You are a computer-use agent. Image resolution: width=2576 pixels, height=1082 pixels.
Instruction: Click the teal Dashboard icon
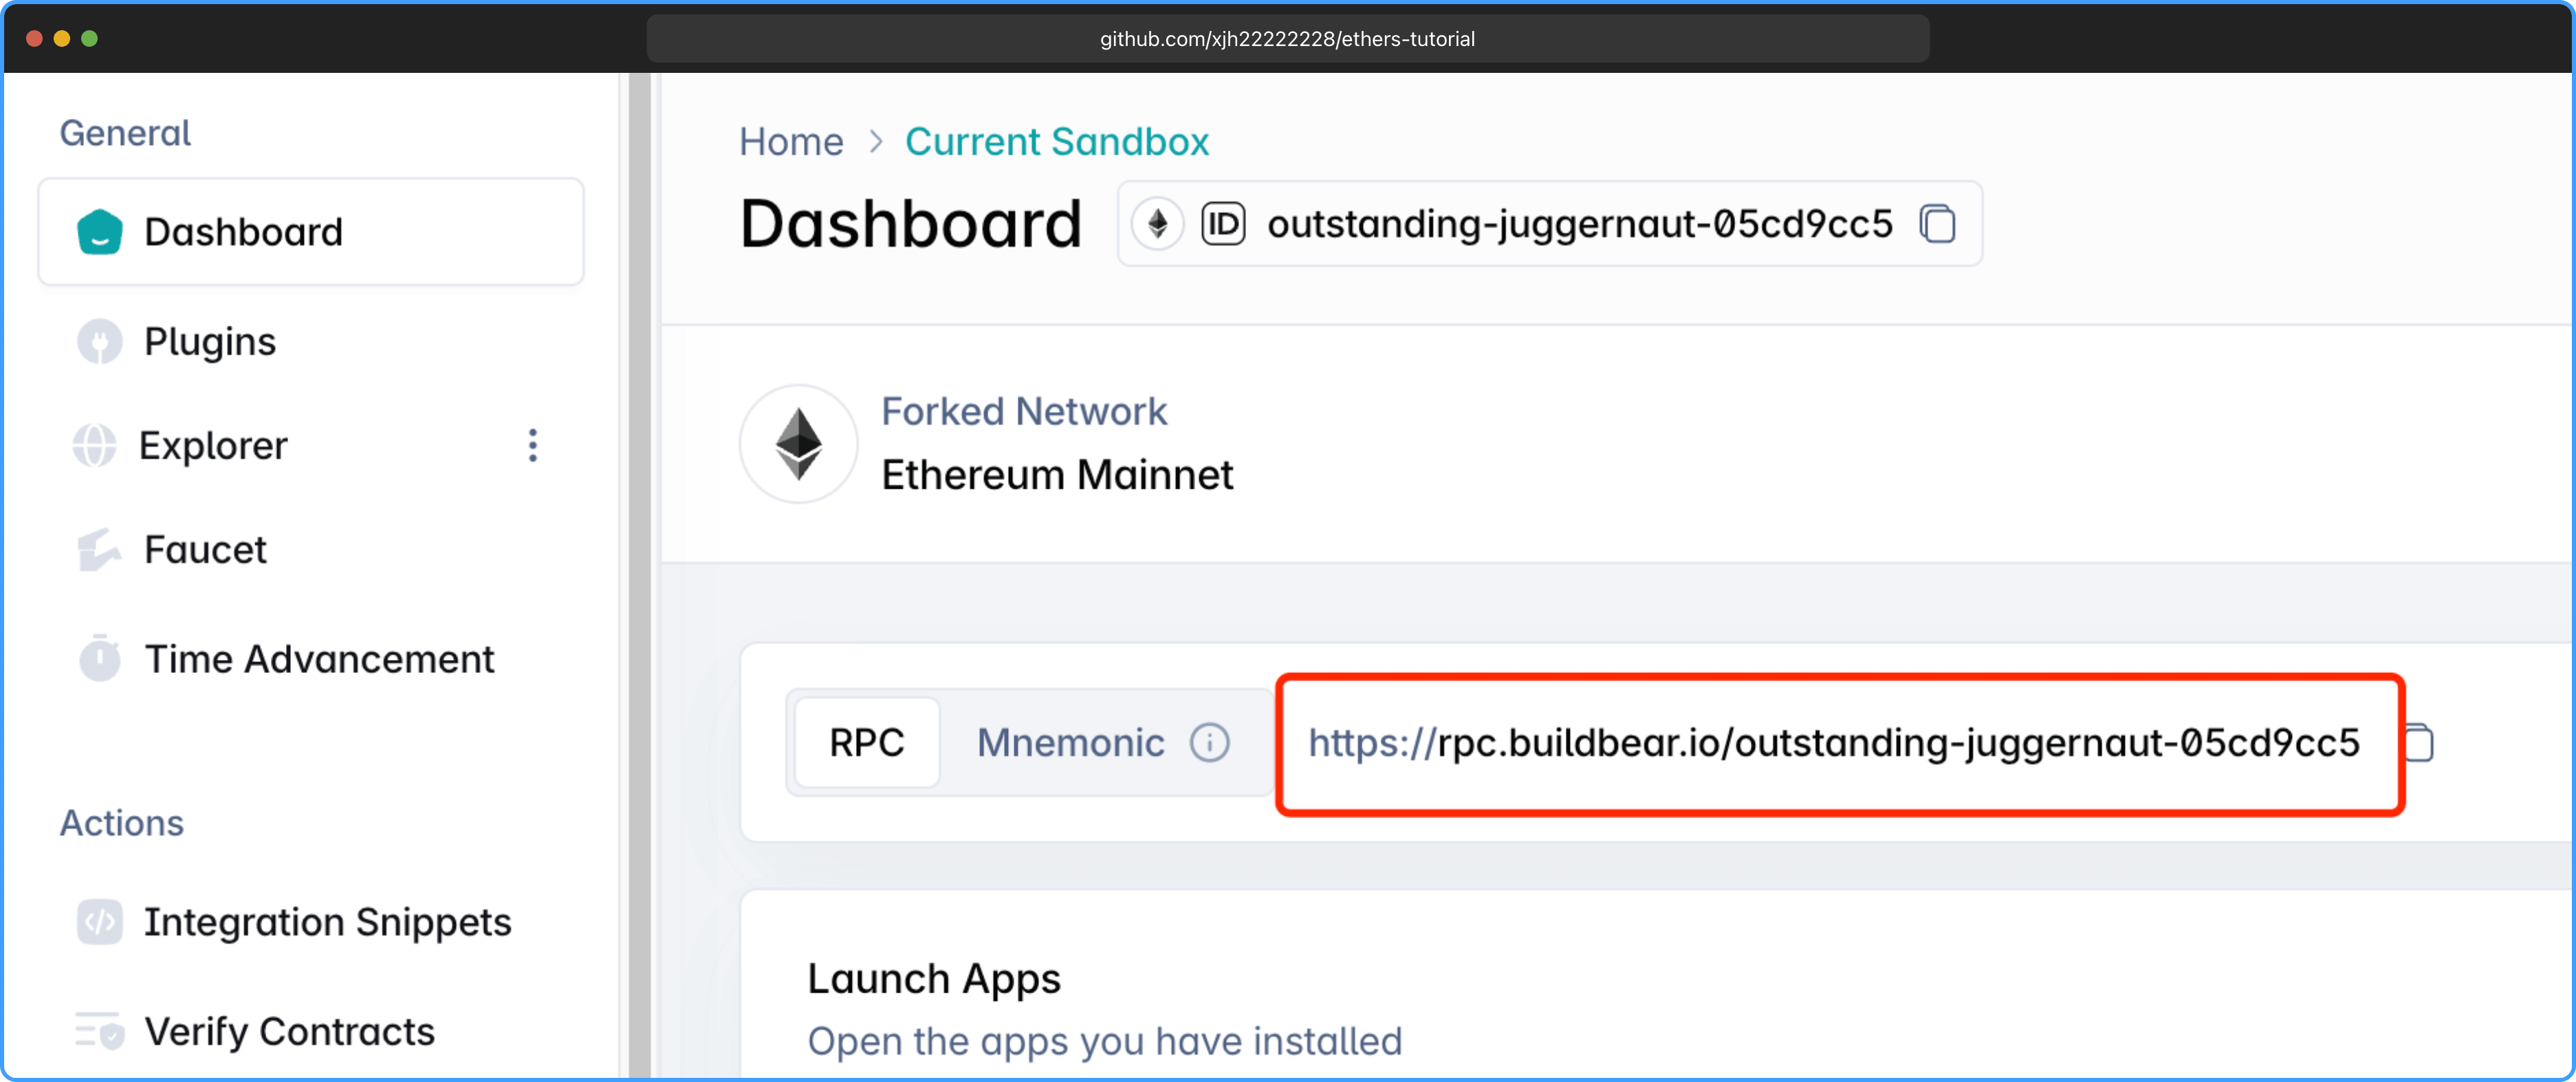click(100, 232)
